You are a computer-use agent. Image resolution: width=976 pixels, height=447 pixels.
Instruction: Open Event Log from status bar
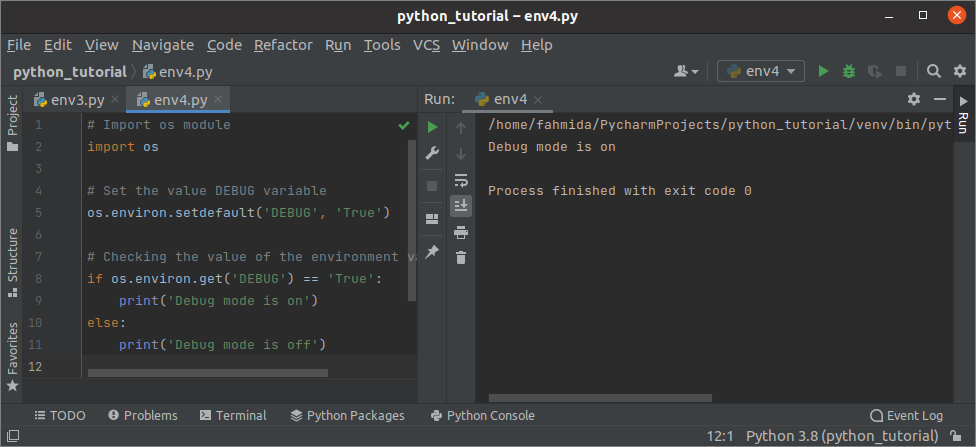point(906,415)
